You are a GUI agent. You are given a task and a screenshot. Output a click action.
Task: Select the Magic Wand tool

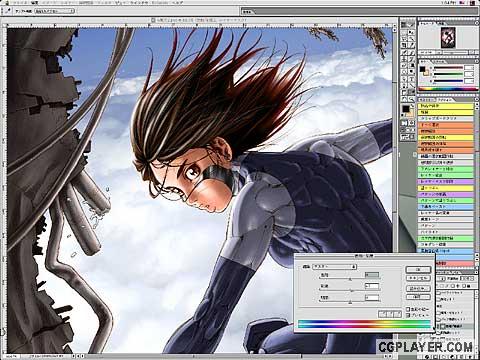412,39
